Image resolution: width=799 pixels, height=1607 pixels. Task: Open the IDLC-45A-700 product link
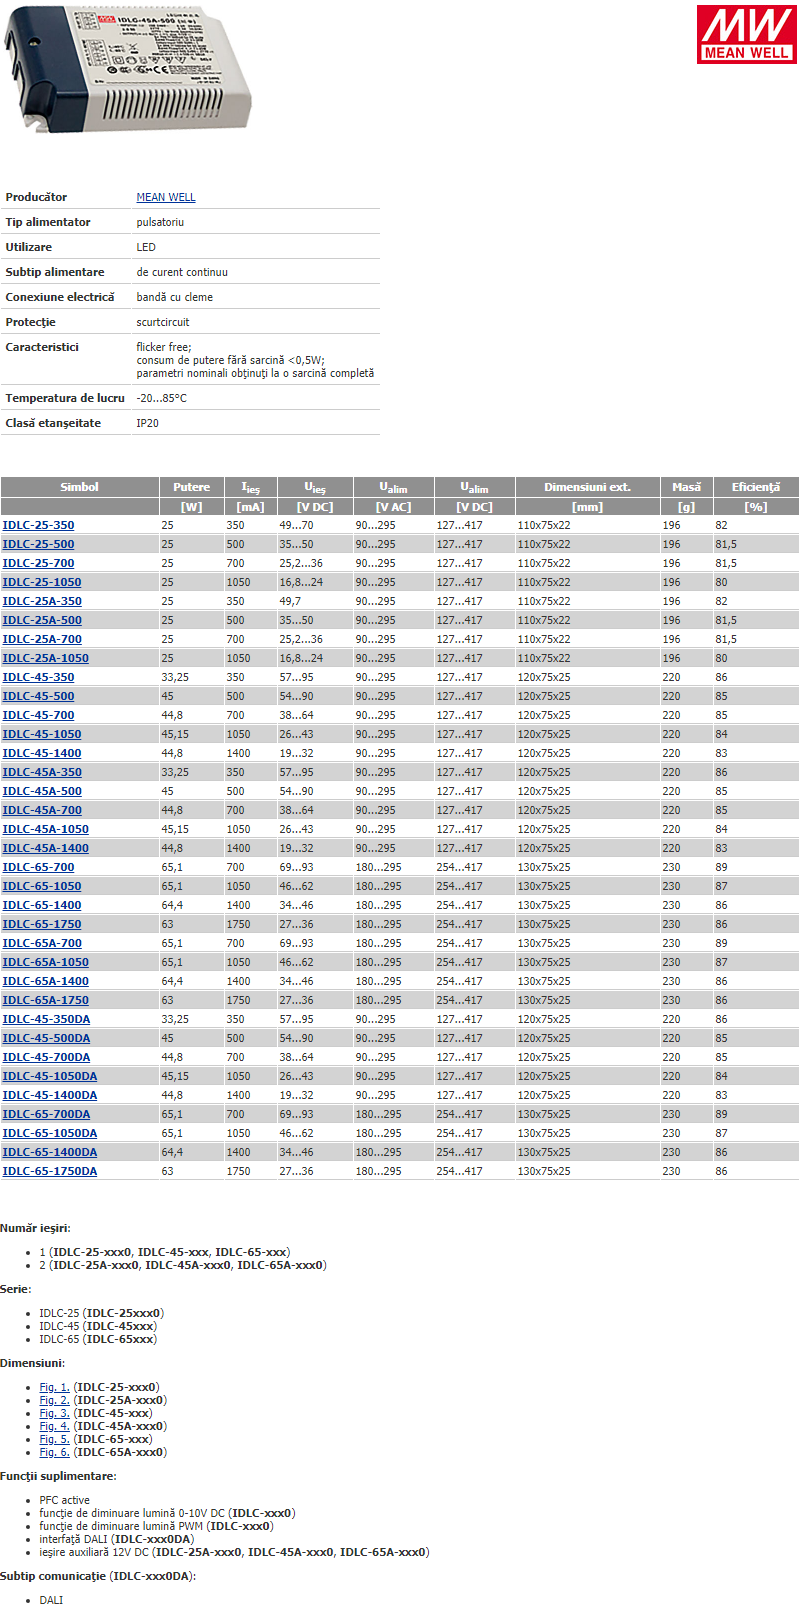(42, 810)
